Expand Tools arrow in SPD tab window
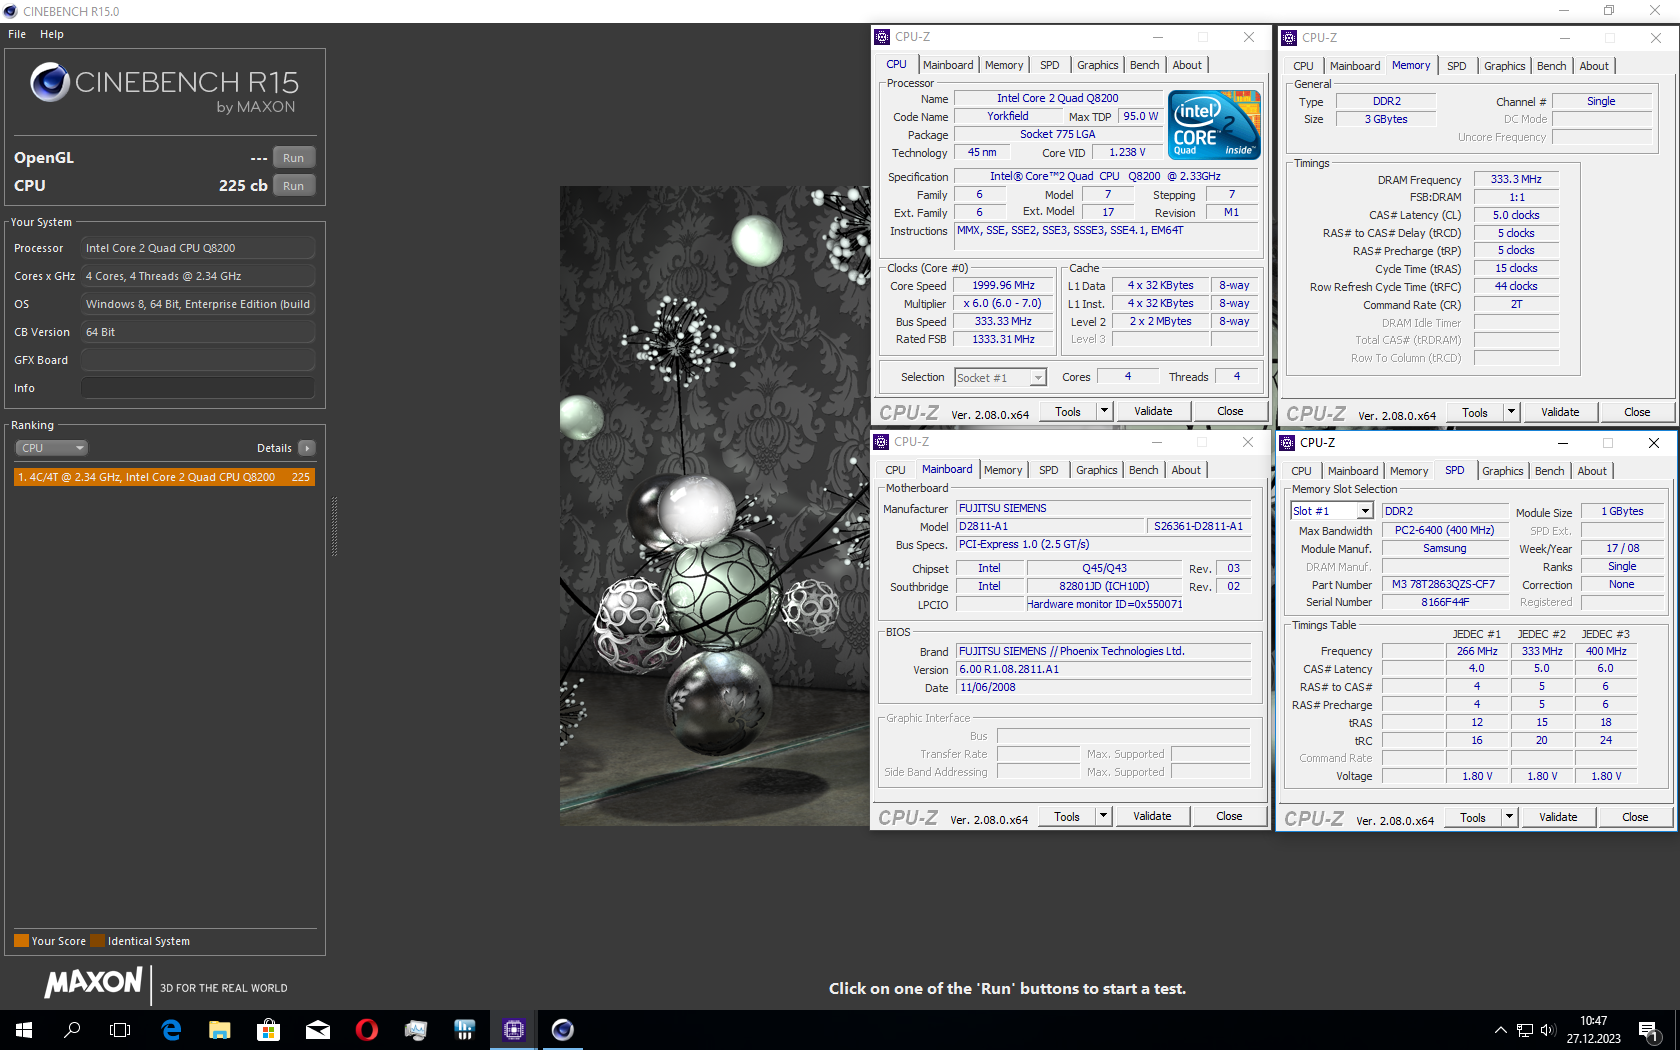The width and height of the screenshot is (1680, 1050). (1509, 817)
